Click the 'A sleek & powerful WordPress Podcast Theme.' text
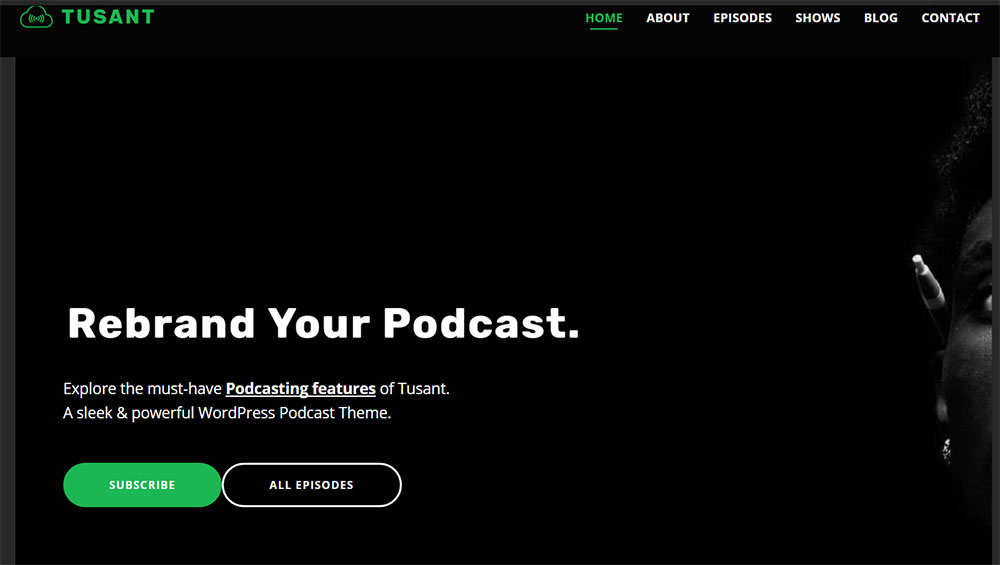The height and width of the screenshot is (565, 1000). (x=227, y=413)
